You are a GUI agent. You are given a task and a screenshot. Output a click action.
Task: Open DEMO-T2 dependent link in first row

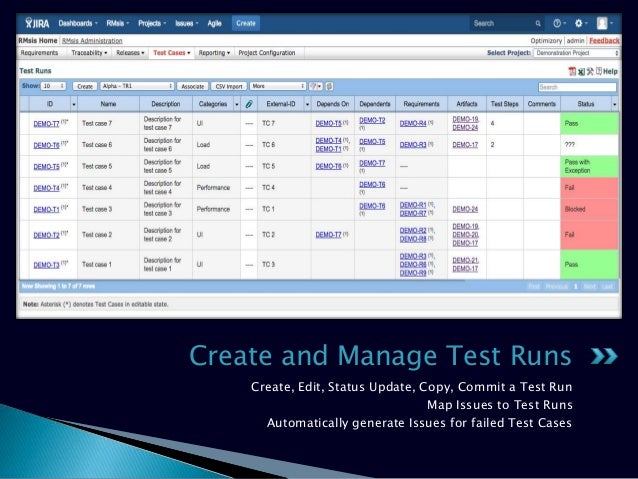click(372, 120)
